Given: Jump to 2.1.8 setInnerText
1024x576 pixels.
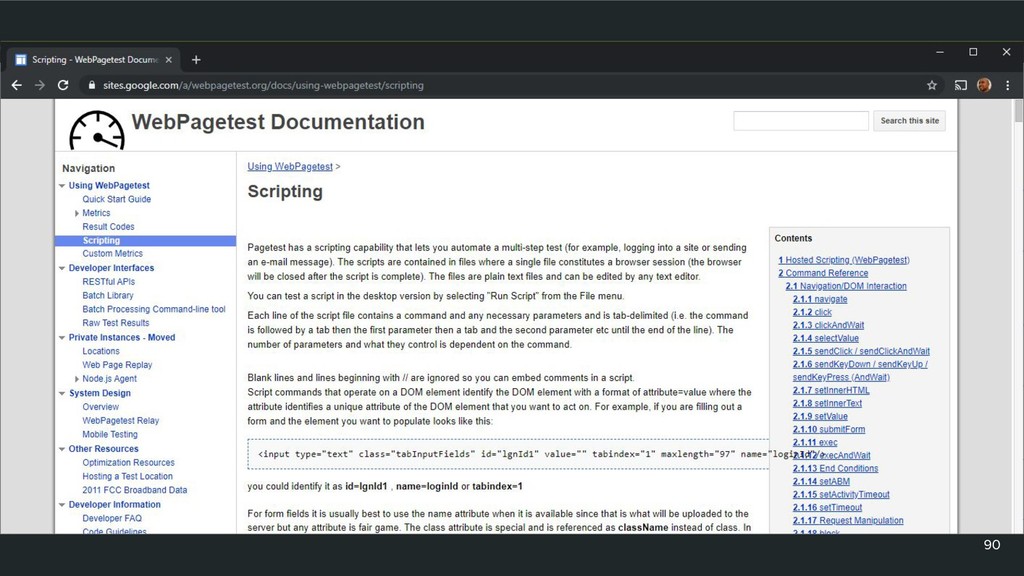Looking at the screenshot, I should [827, 404].
